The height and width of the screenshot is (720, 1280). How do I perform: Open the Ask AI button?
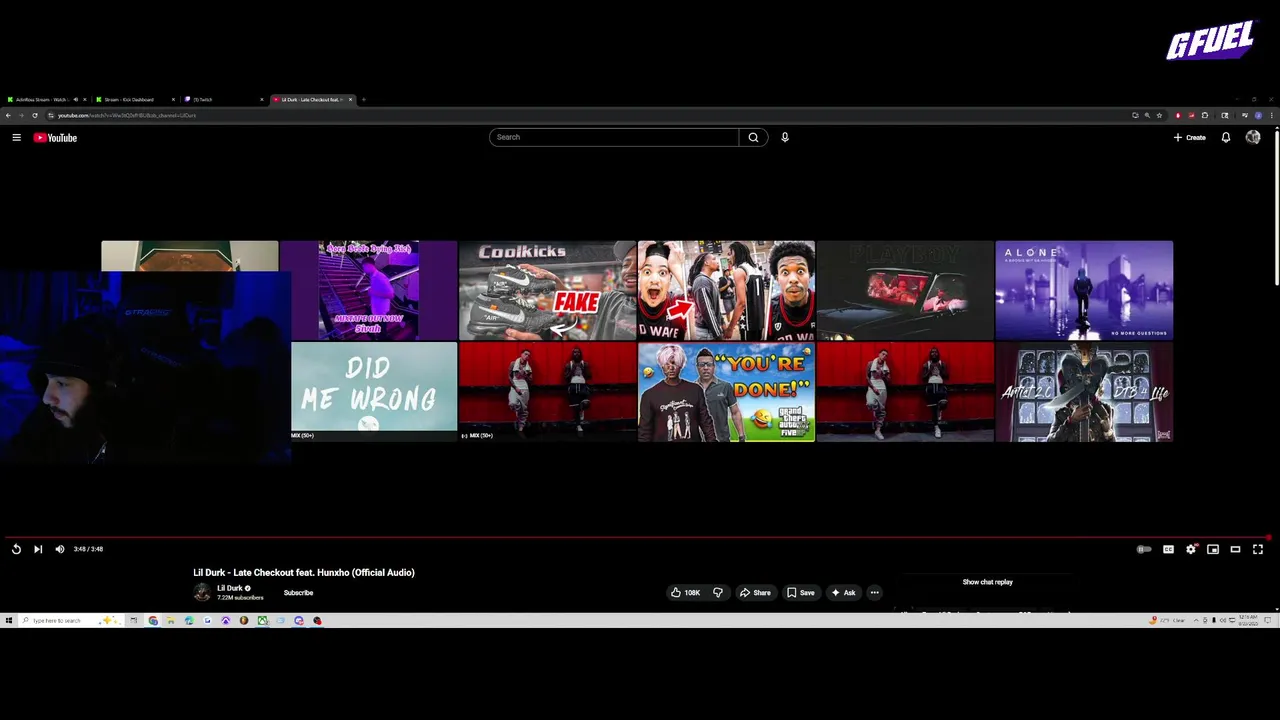point(843,593)
